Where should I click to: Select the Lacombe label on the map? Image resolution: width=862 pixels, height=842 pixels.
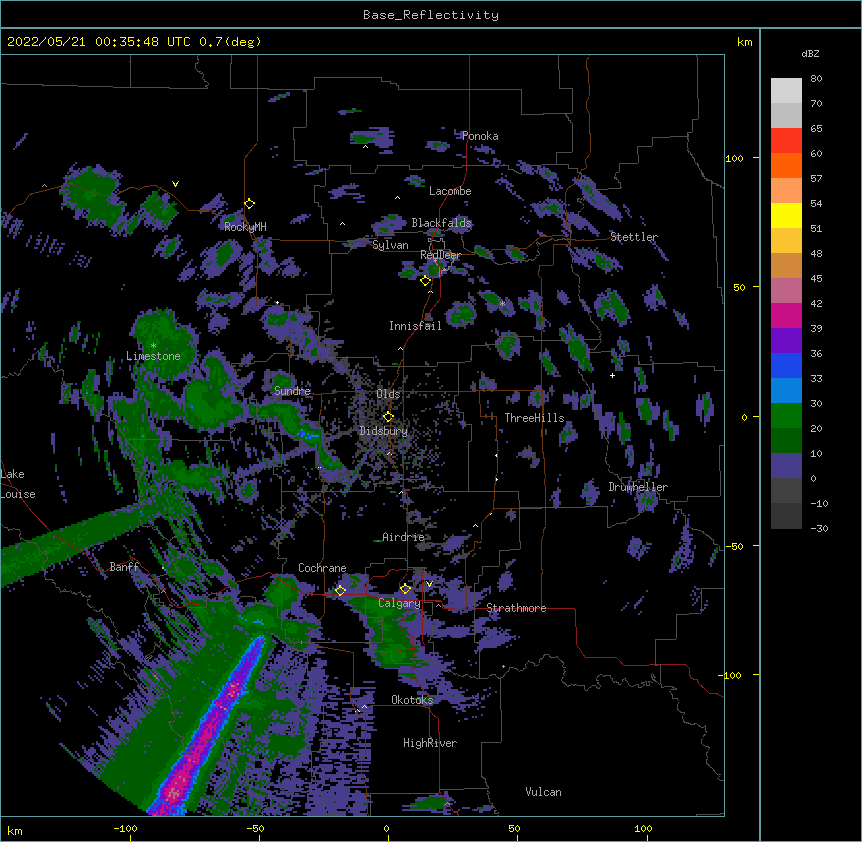pyautogui.click(x=450, y=191)
